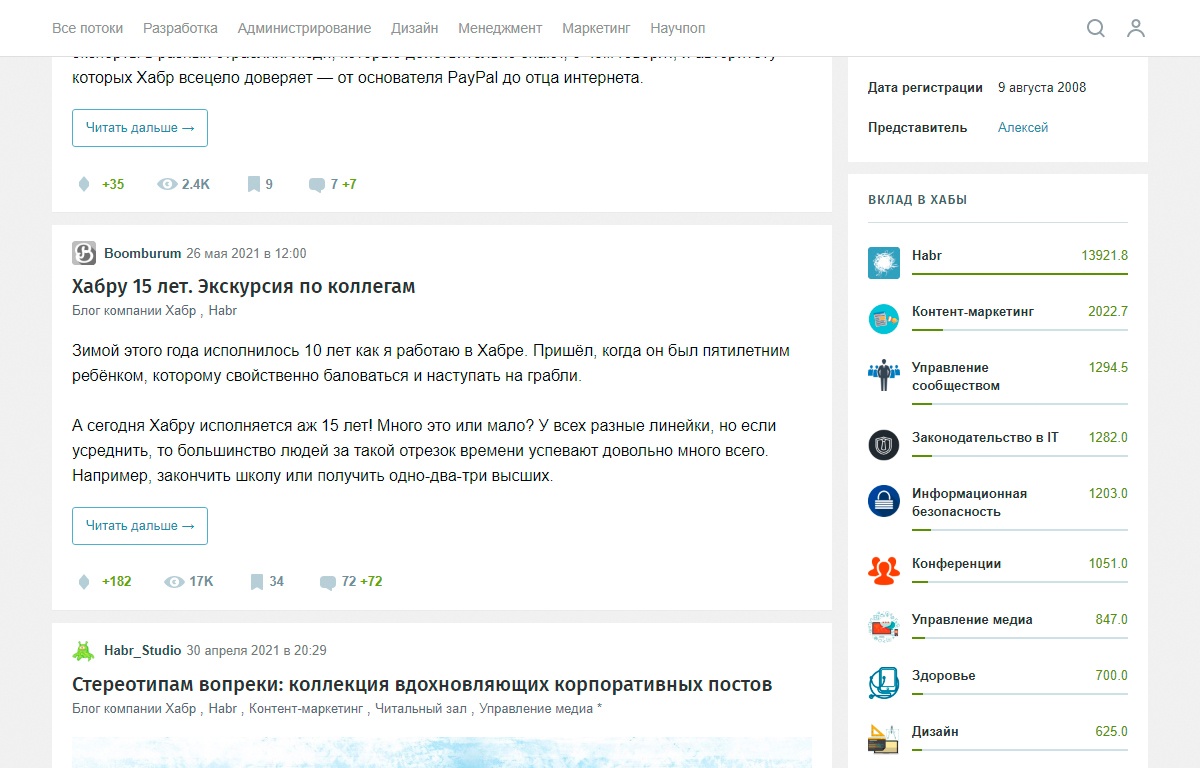Open representative Алексей's profile
This screenshot has width=1200, height=768.
click(1022, 127)
